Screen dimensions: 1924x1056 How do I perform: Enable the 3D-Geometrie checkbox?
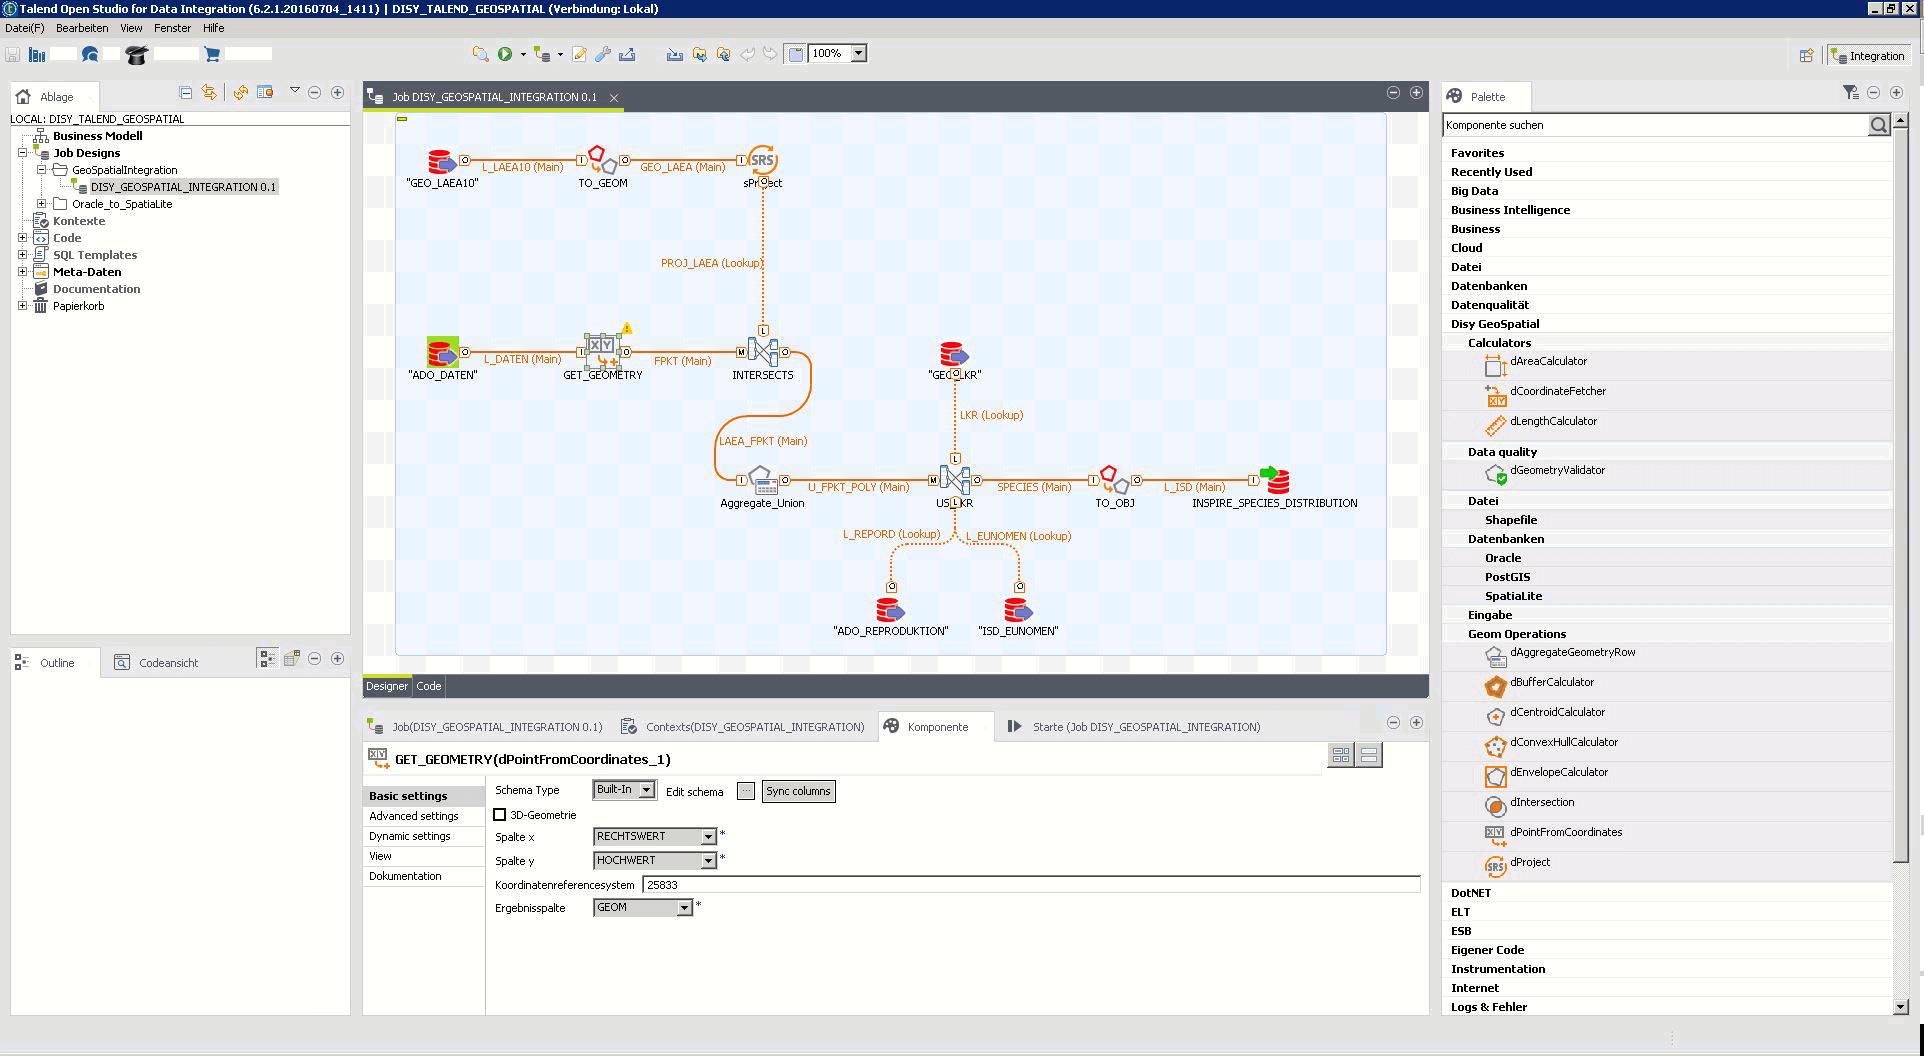500,815
